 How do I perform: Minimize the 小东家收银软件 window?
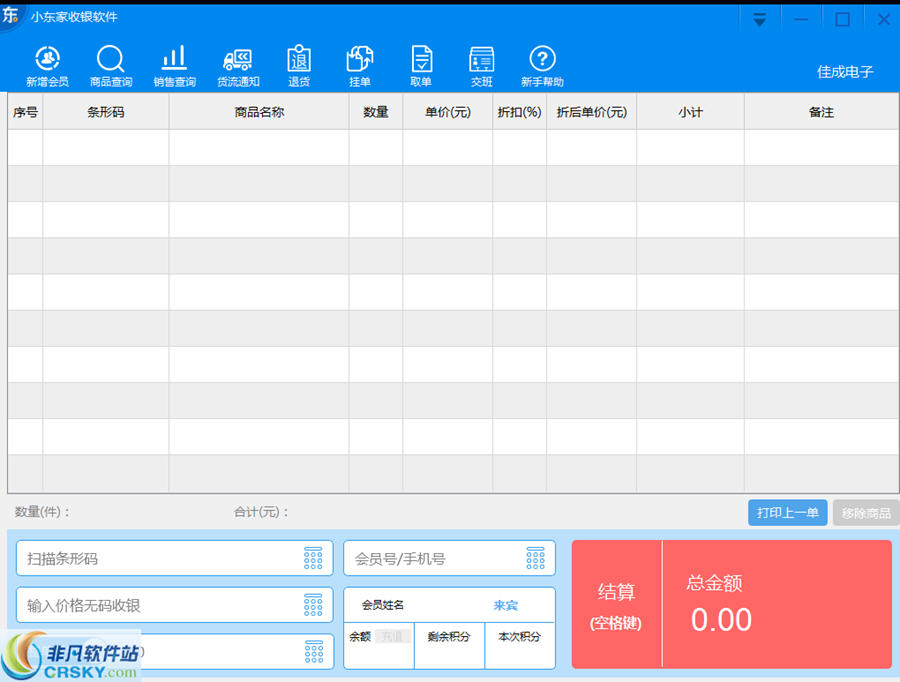click(801, 20)
